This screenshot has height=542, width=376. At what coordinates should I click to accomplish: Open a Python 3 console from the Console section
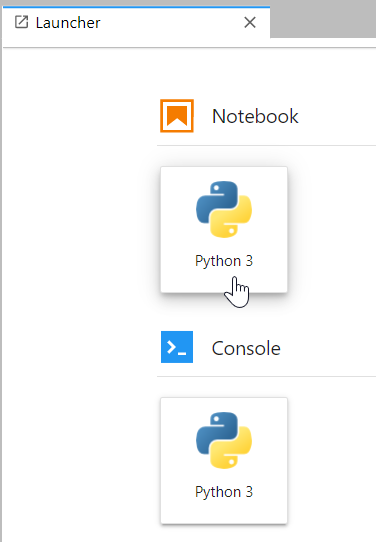pyautogui.click(x=224, y=460)
